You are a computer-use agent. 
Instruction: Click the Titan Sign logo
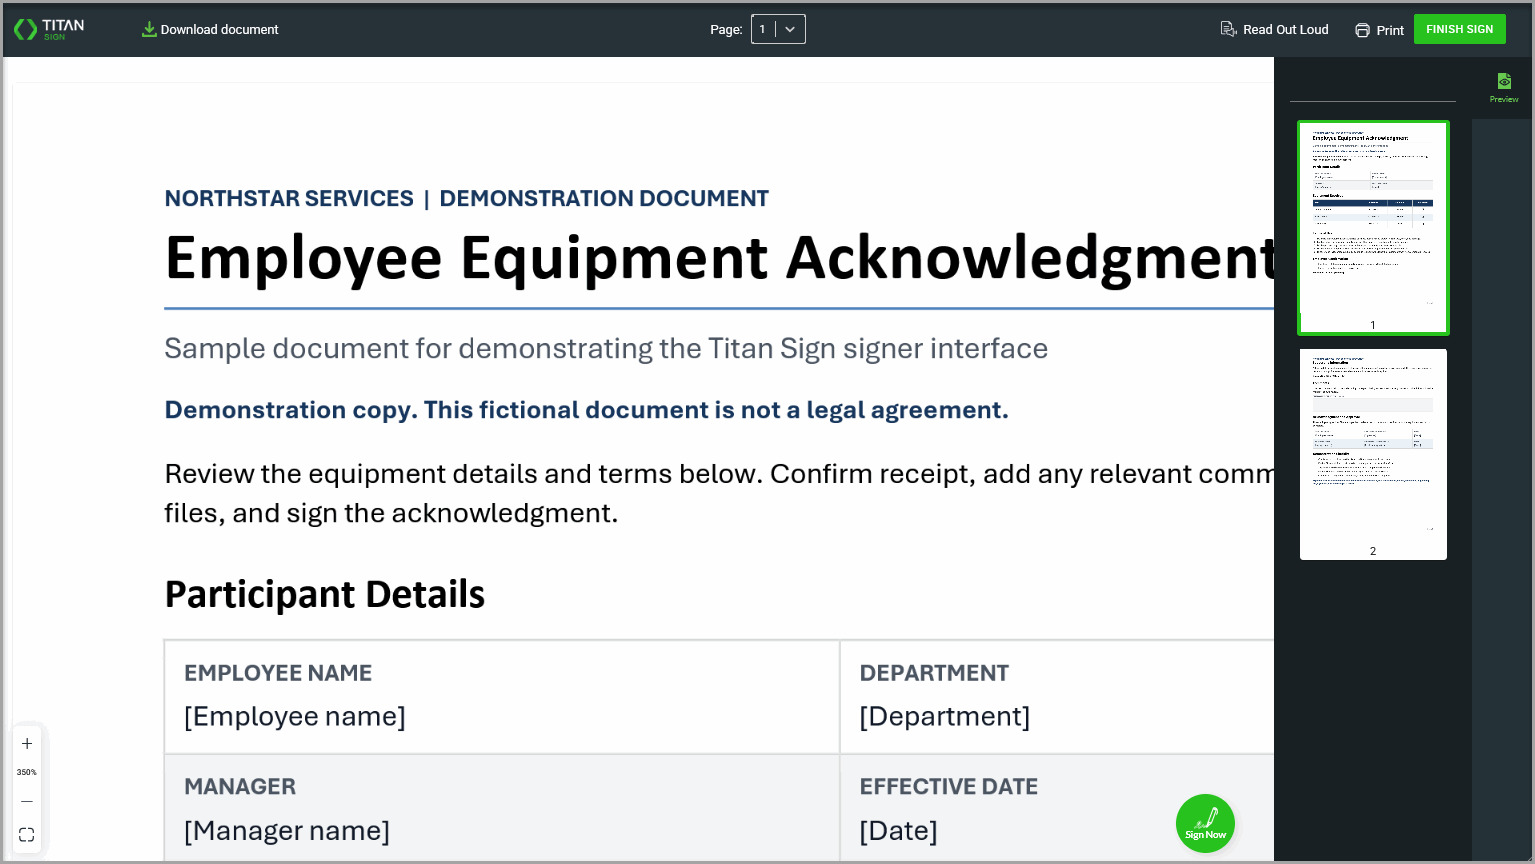[x=49, y=29]
